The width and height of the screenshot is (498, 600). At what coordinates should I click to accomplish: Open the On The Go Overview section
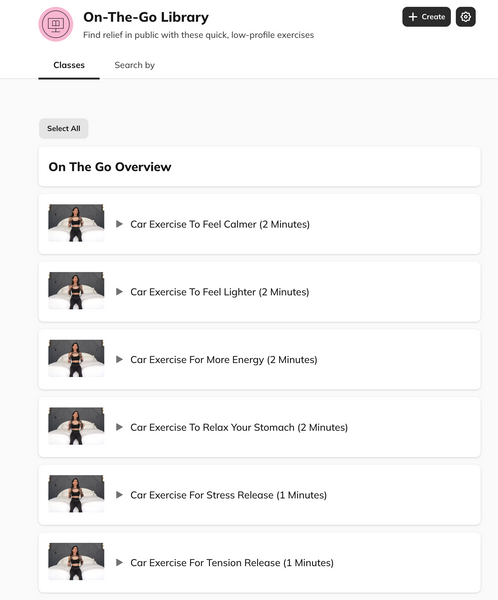260,167
